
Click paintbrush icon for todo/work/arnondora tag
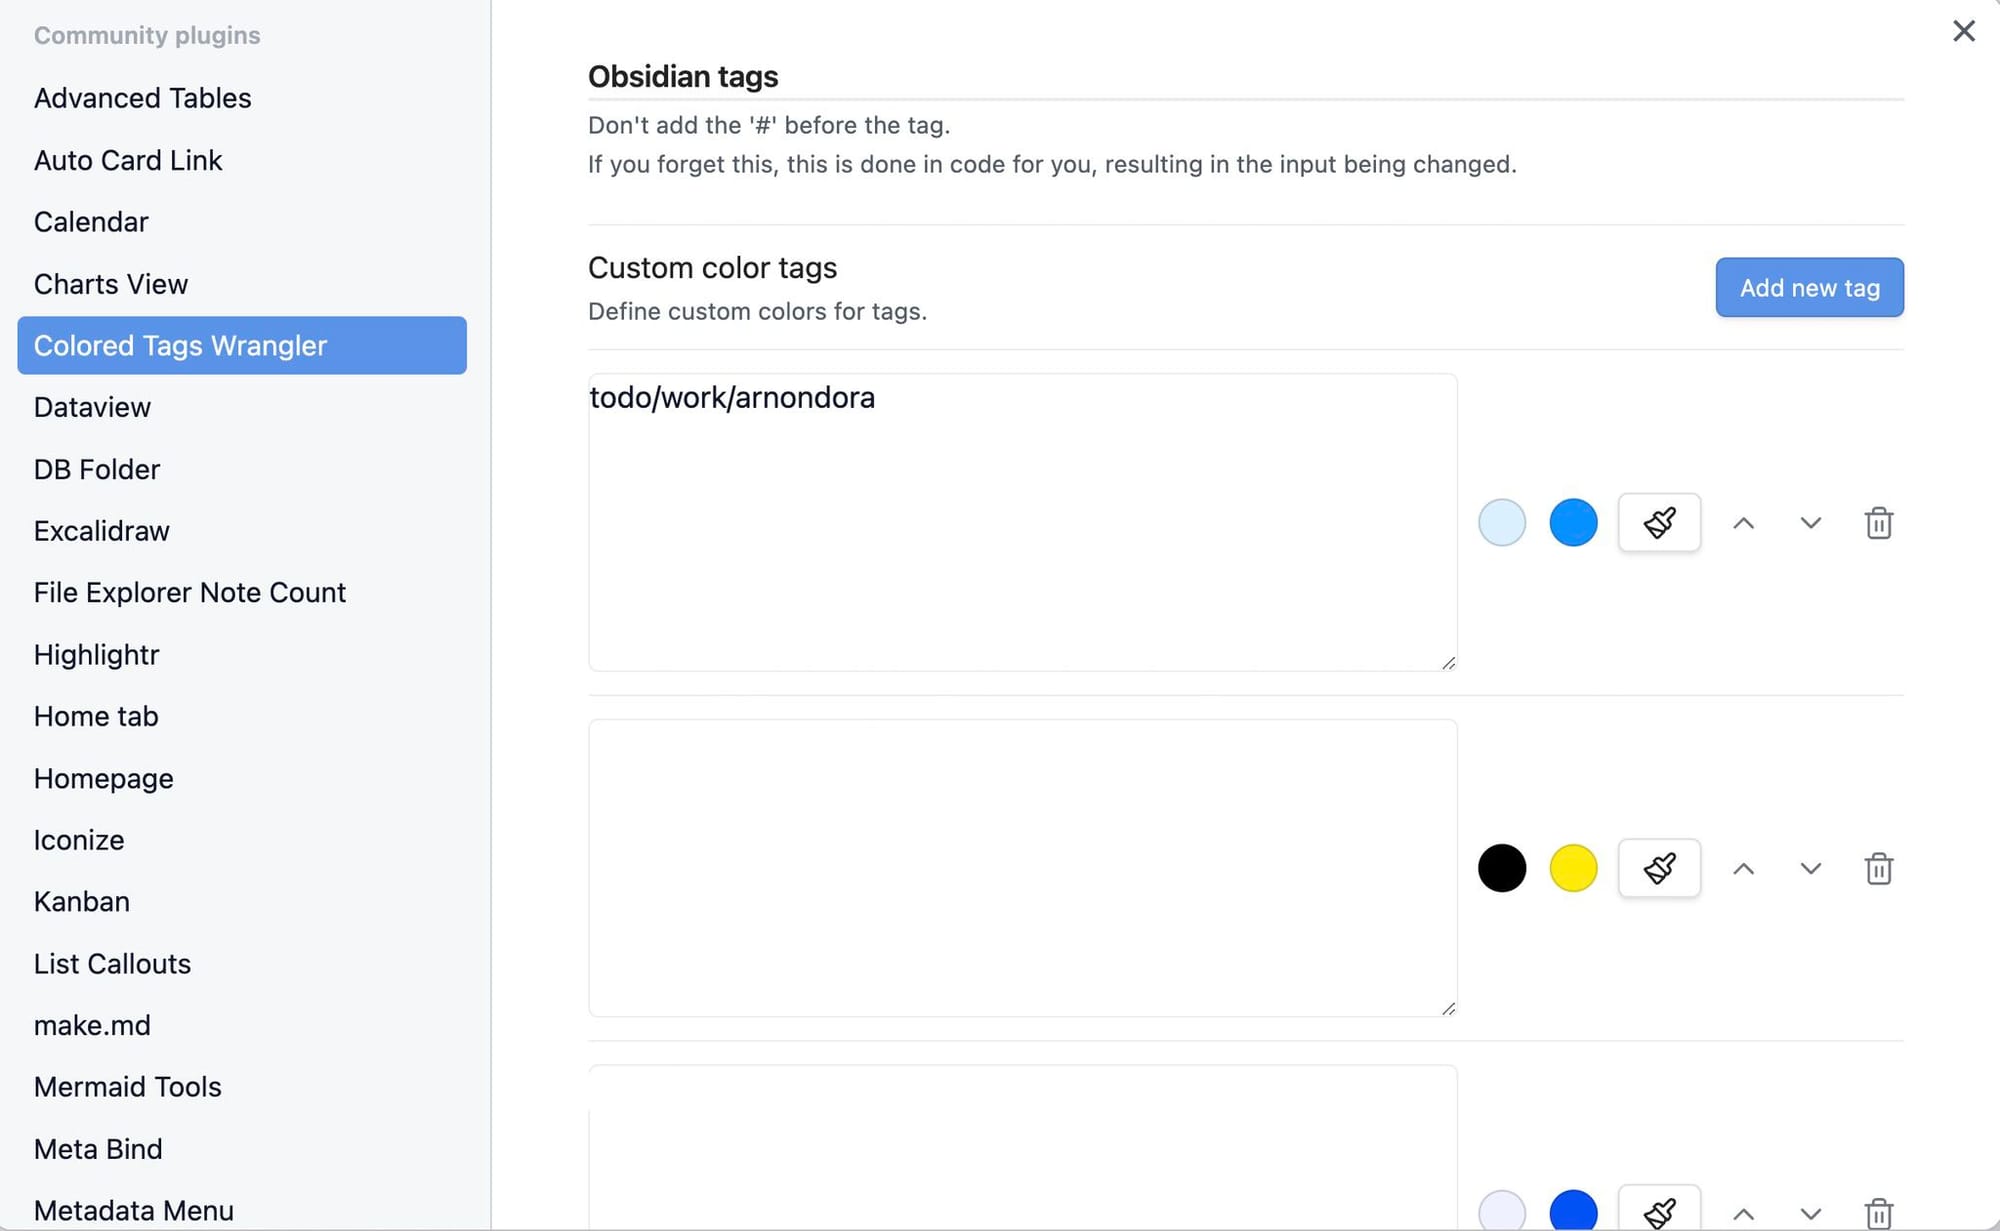pos(1659,522)
